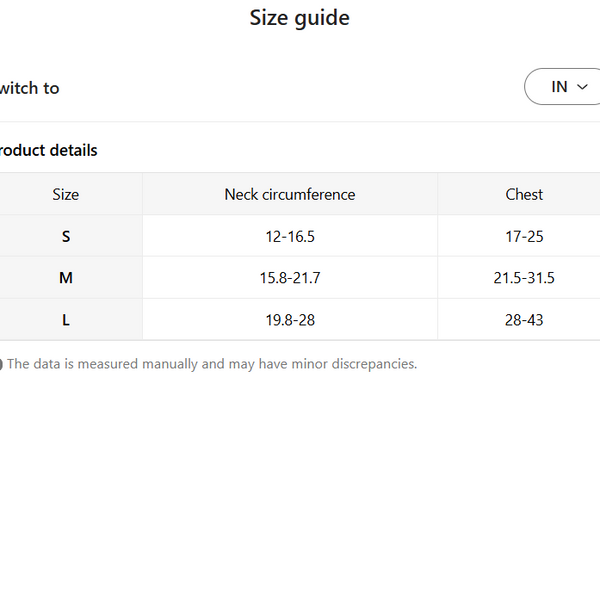600x600 pixels.
Task: Select the Neck circumference column header
Action: [290, 194]
